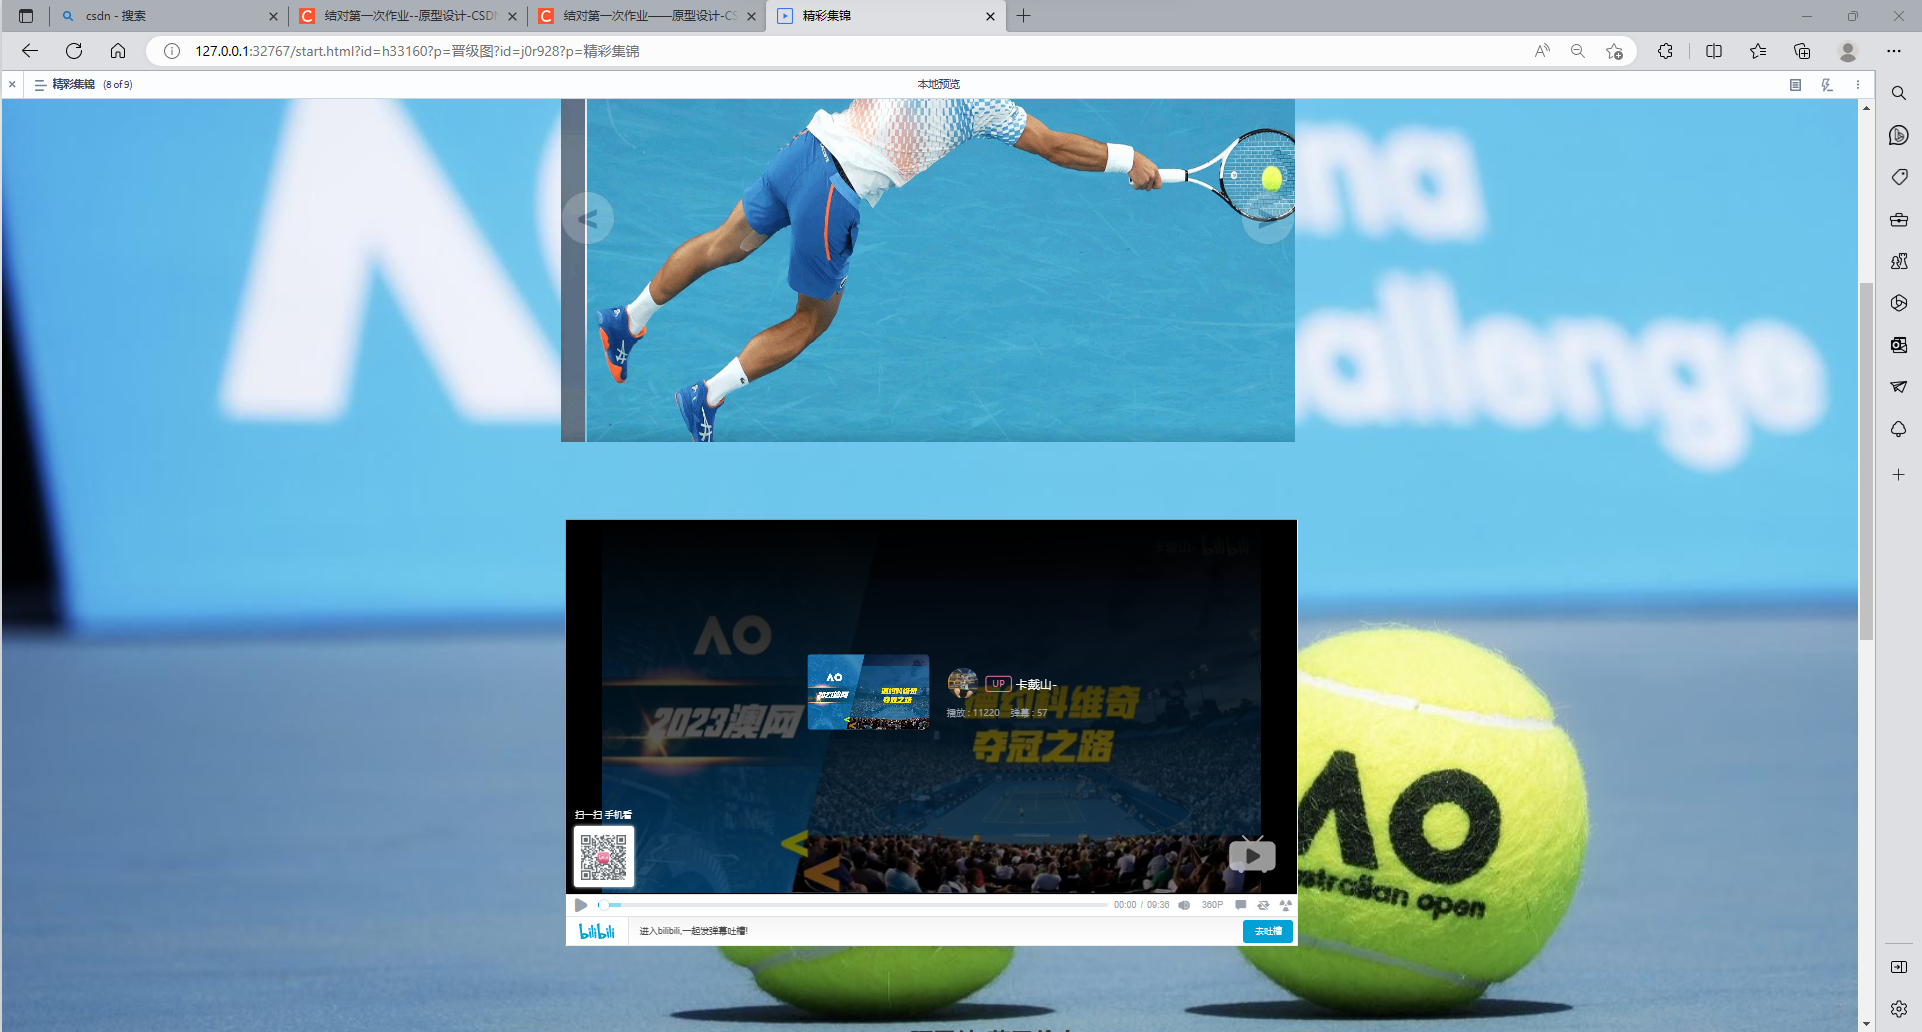Open the 精彩集锦 page list menu

click(40, 85)
